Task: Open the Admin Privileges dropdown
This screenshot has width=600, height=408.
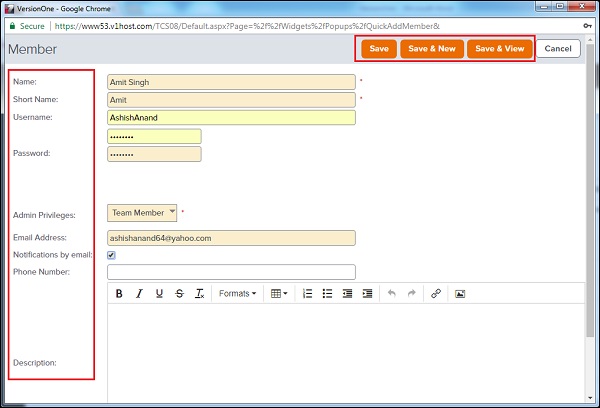Action: (x=142, y=213)
